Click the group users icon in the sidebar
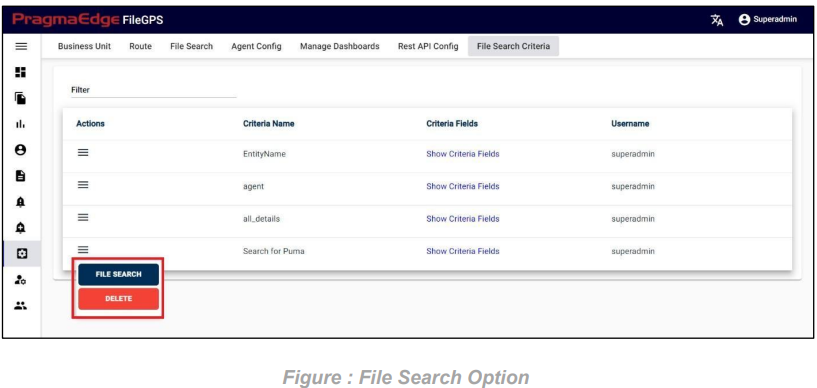 click(x=20, y=306)
